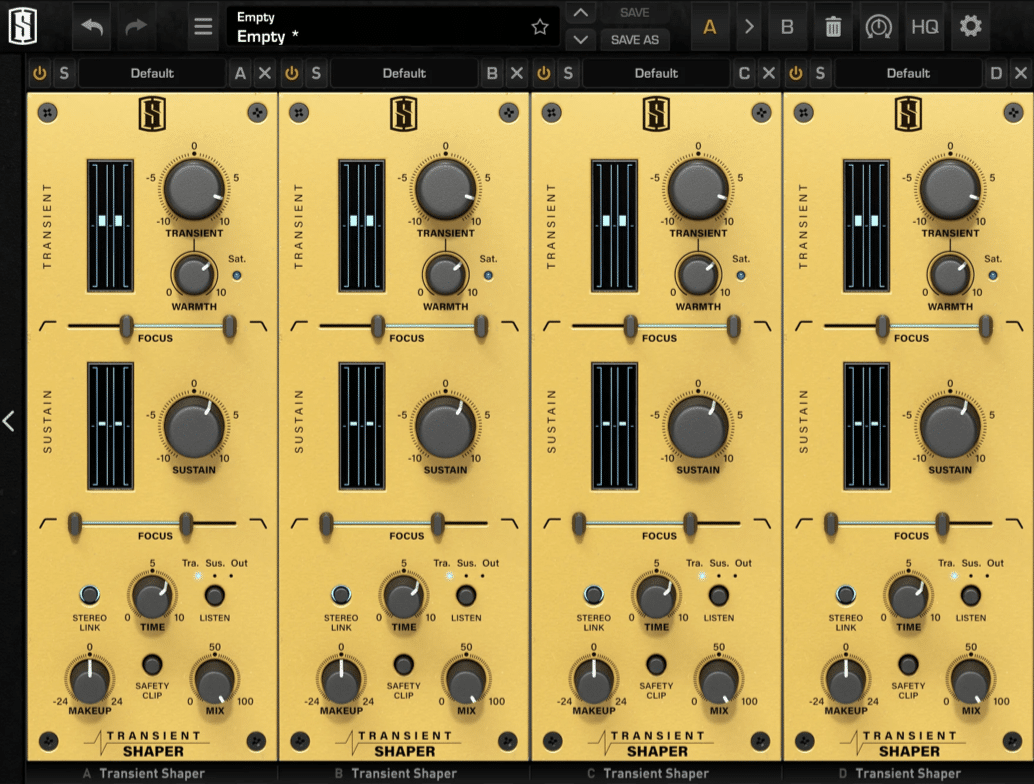Open Default preset dropdown on module B

[x=404, y=73]
